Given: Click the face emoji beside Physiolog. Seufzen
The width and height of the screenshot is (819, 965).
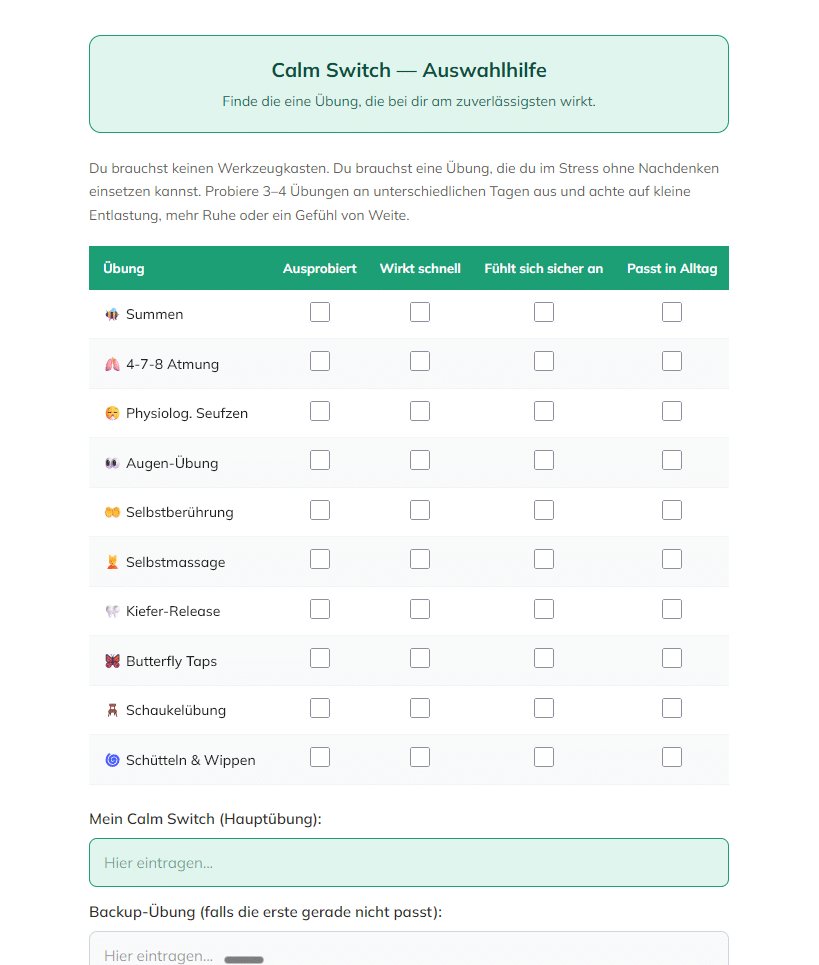Looking at the screenshot, I should tap(112, 413).
